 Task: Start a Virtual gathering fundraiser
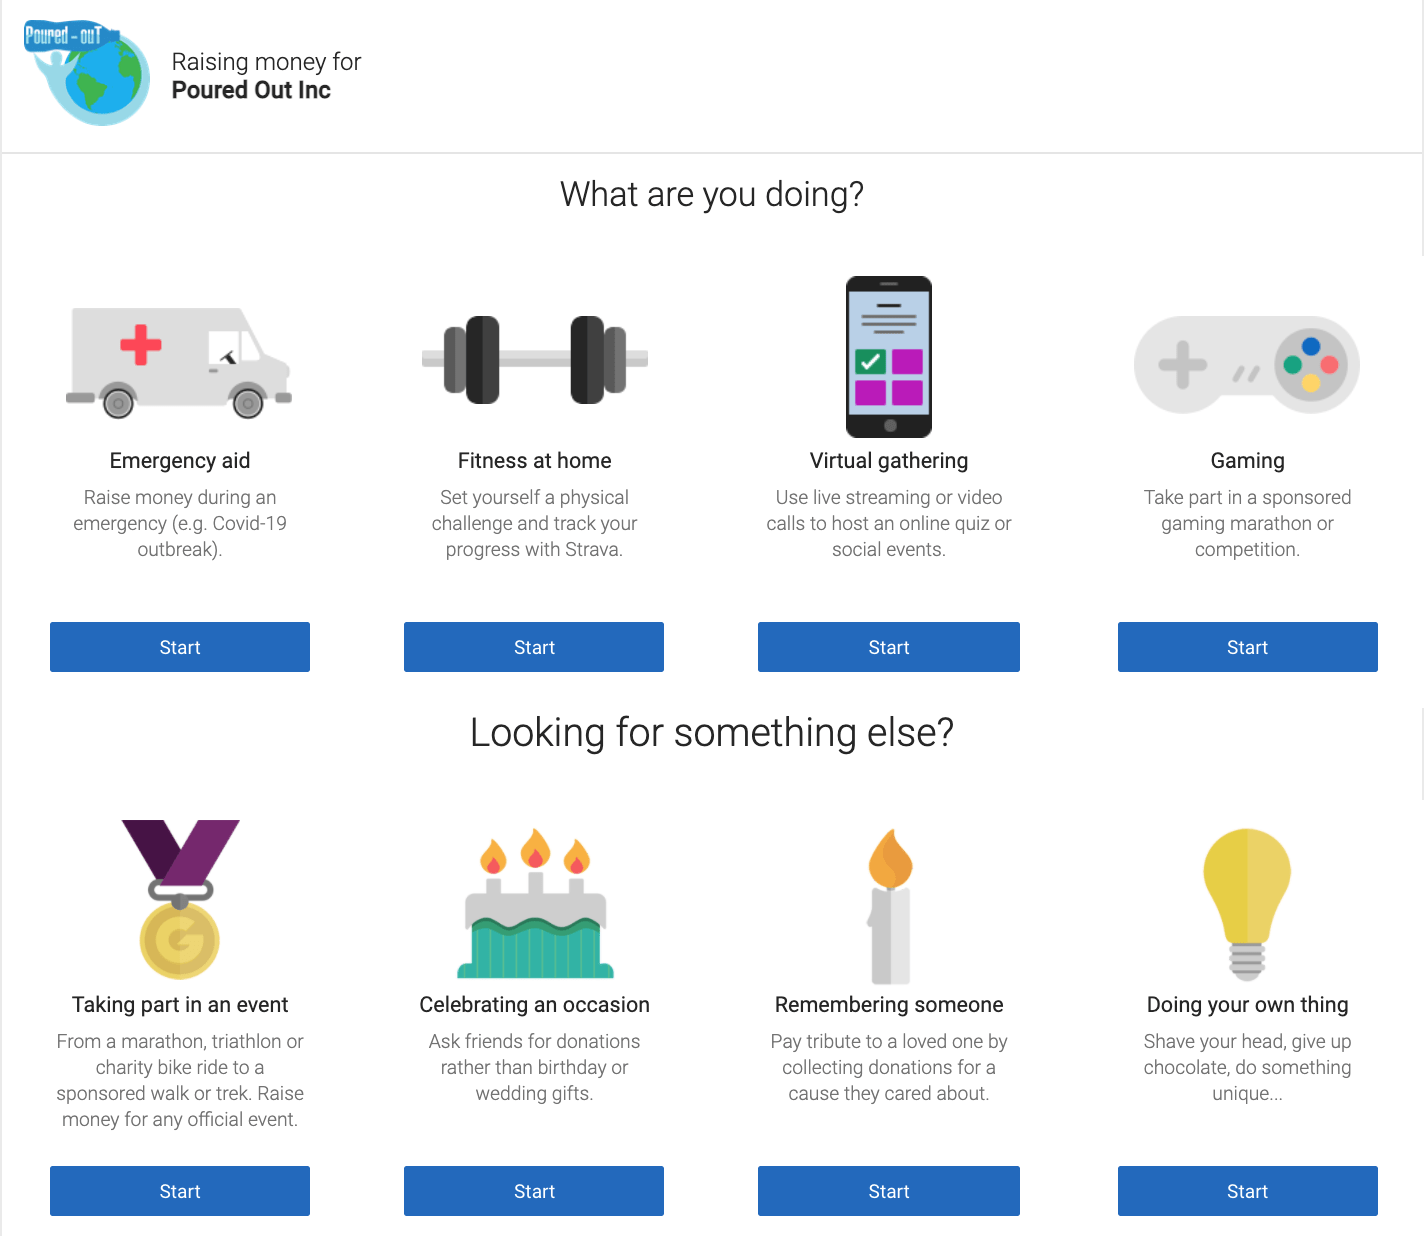coord(889,647)
